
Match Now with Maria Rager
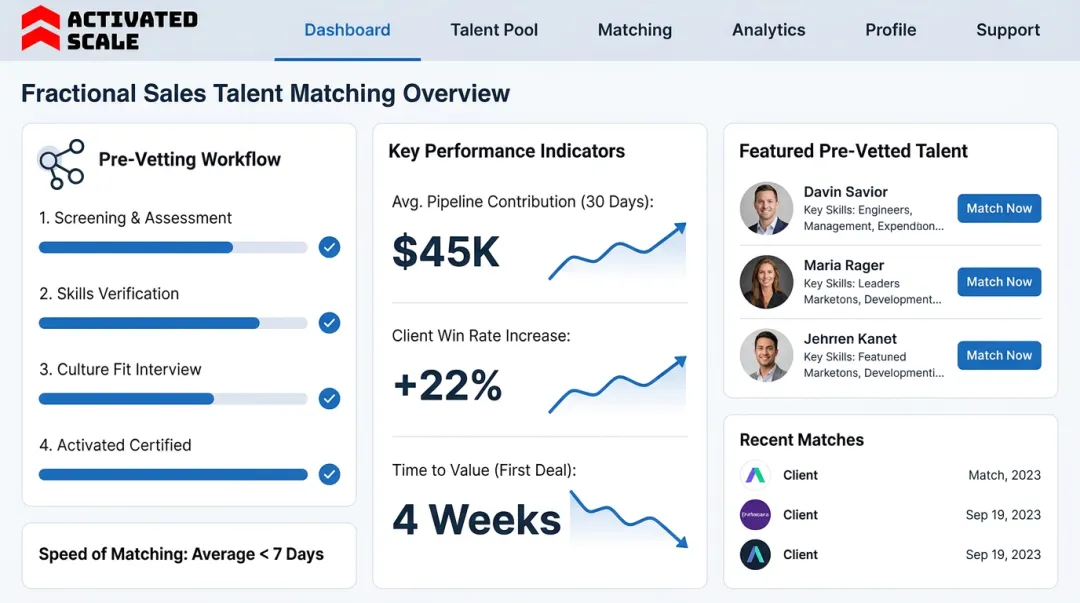tap(999, 282)
